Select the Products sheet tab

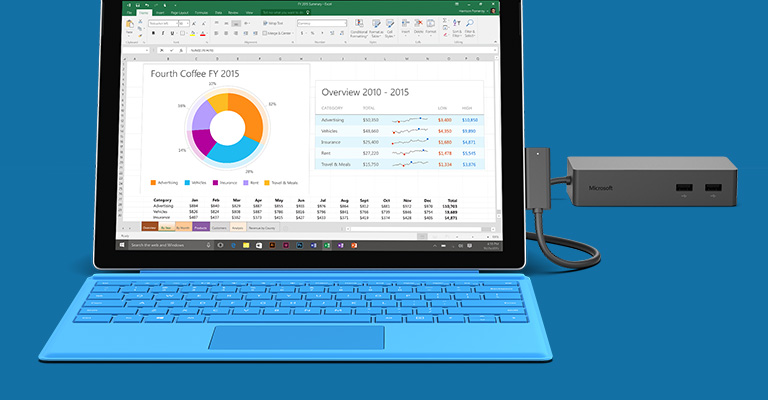[201, 228]
